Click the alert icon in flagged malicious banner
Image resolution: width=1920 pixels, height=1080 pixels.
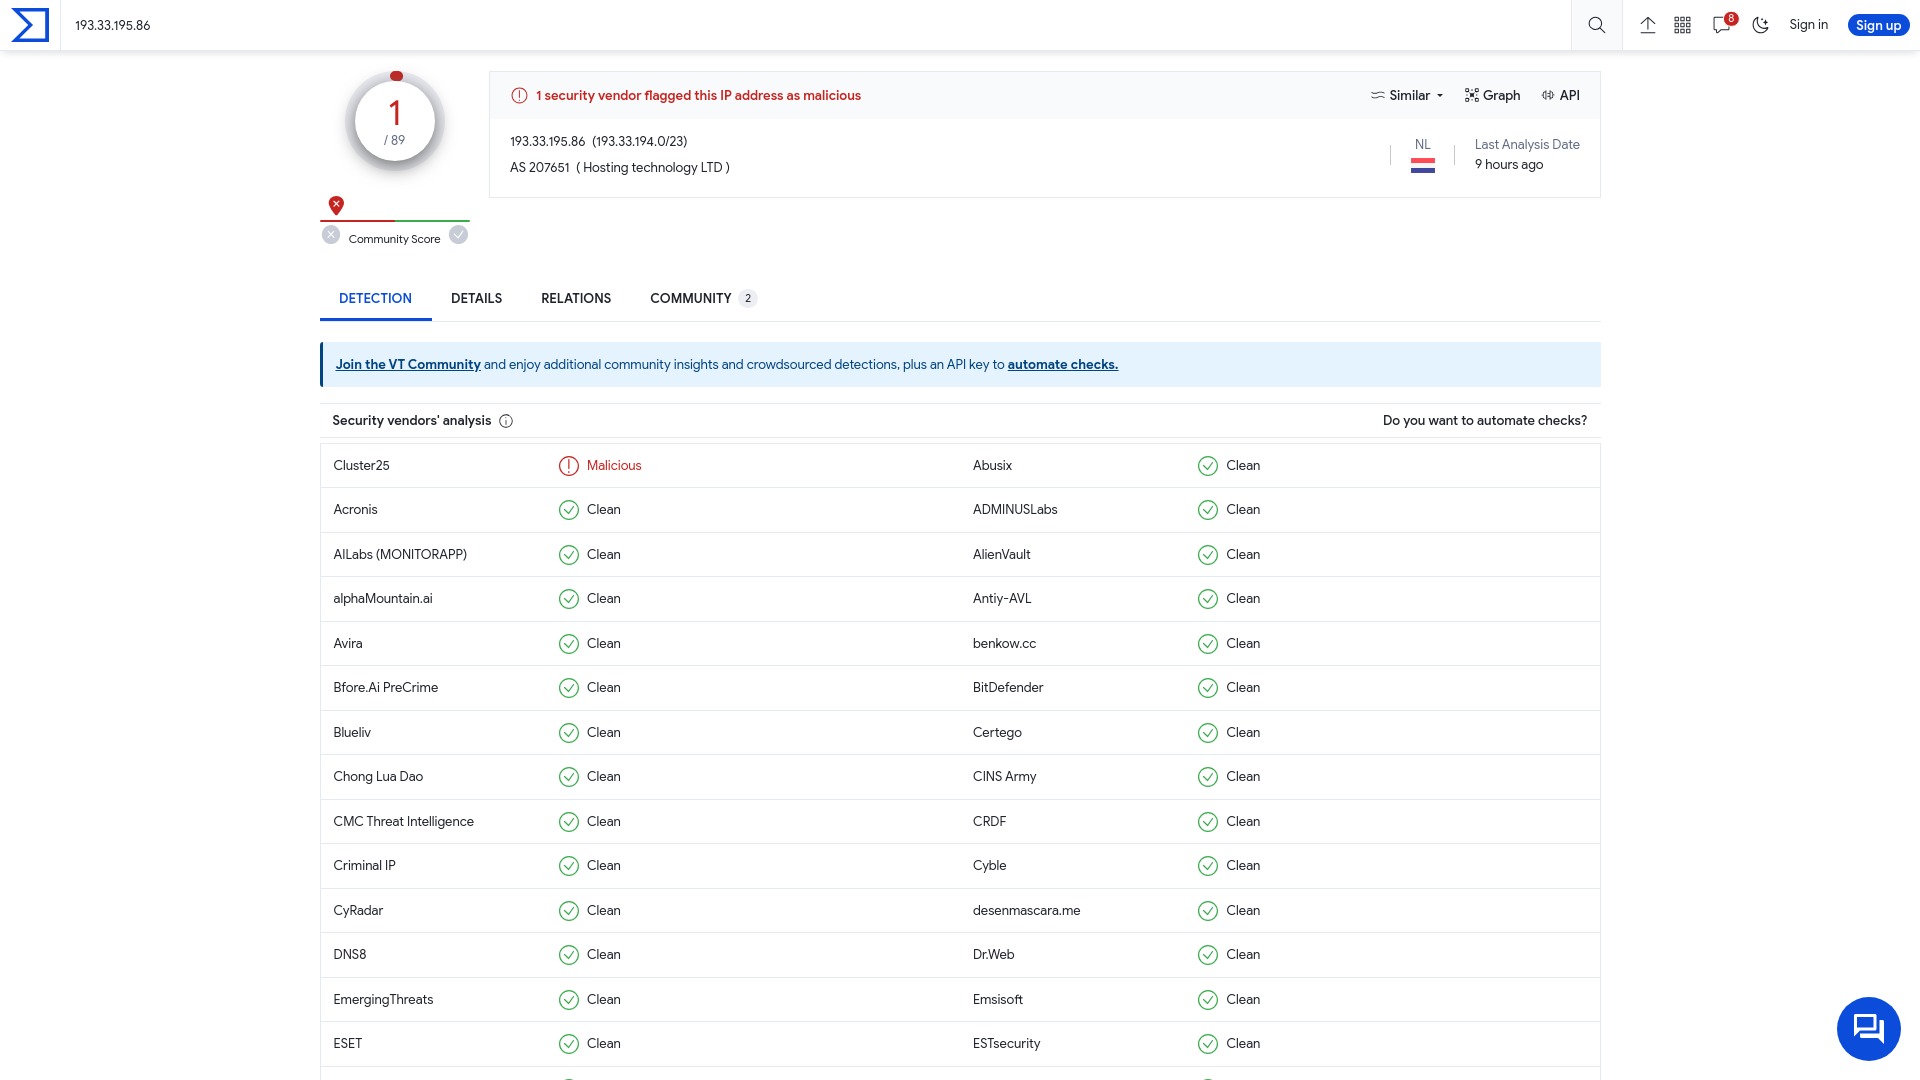tap(519, 96)
